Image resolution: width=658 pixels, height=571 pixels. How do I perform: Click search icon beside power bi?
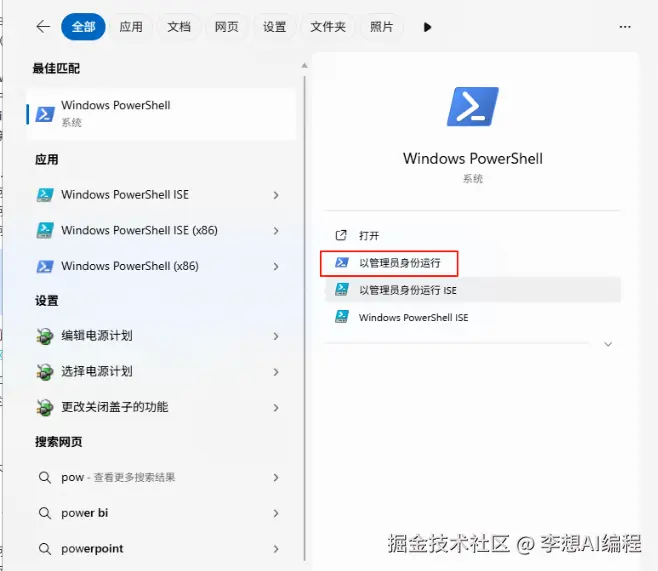[45, 513]
